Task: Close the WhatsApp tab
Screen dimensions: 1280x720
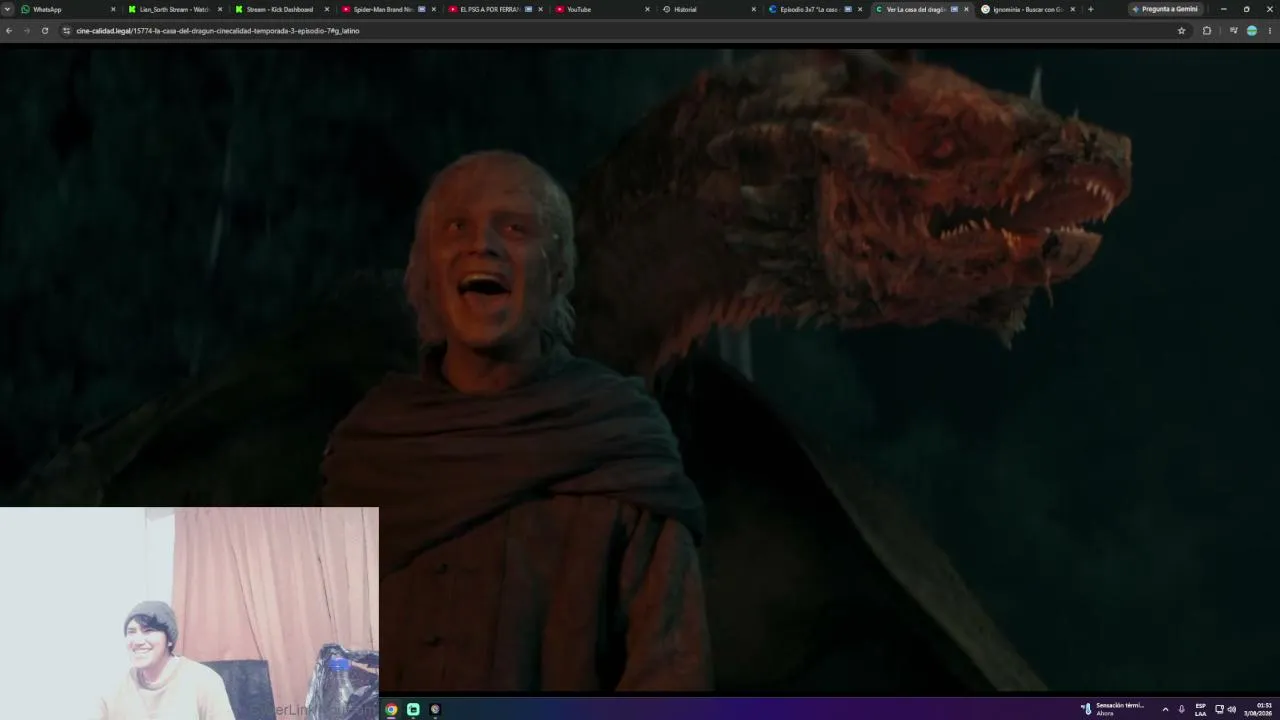Action: coord(113,9)
